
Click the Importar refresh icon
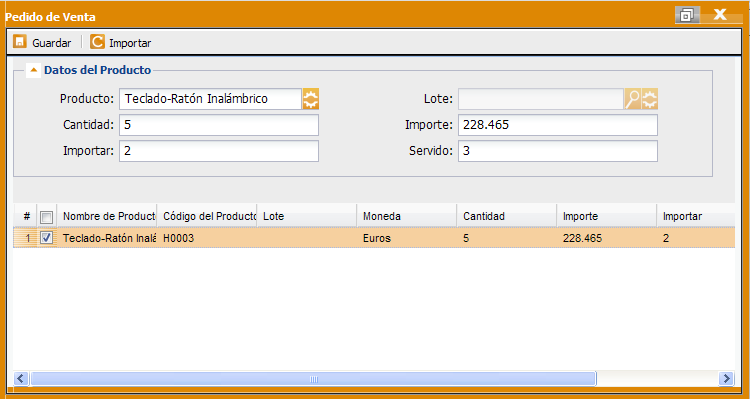pyautogui.click(x=97, y=42)
